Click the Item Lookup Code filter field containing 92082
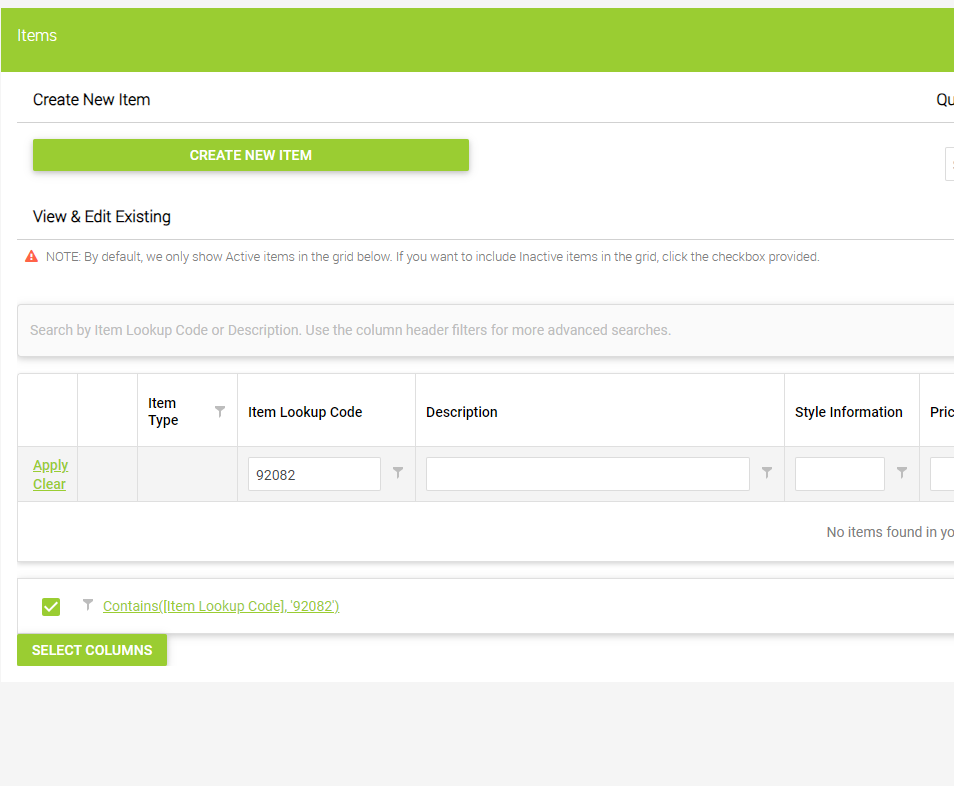The width and height of the screenshot is (954, 786). [x=315, y=474]
